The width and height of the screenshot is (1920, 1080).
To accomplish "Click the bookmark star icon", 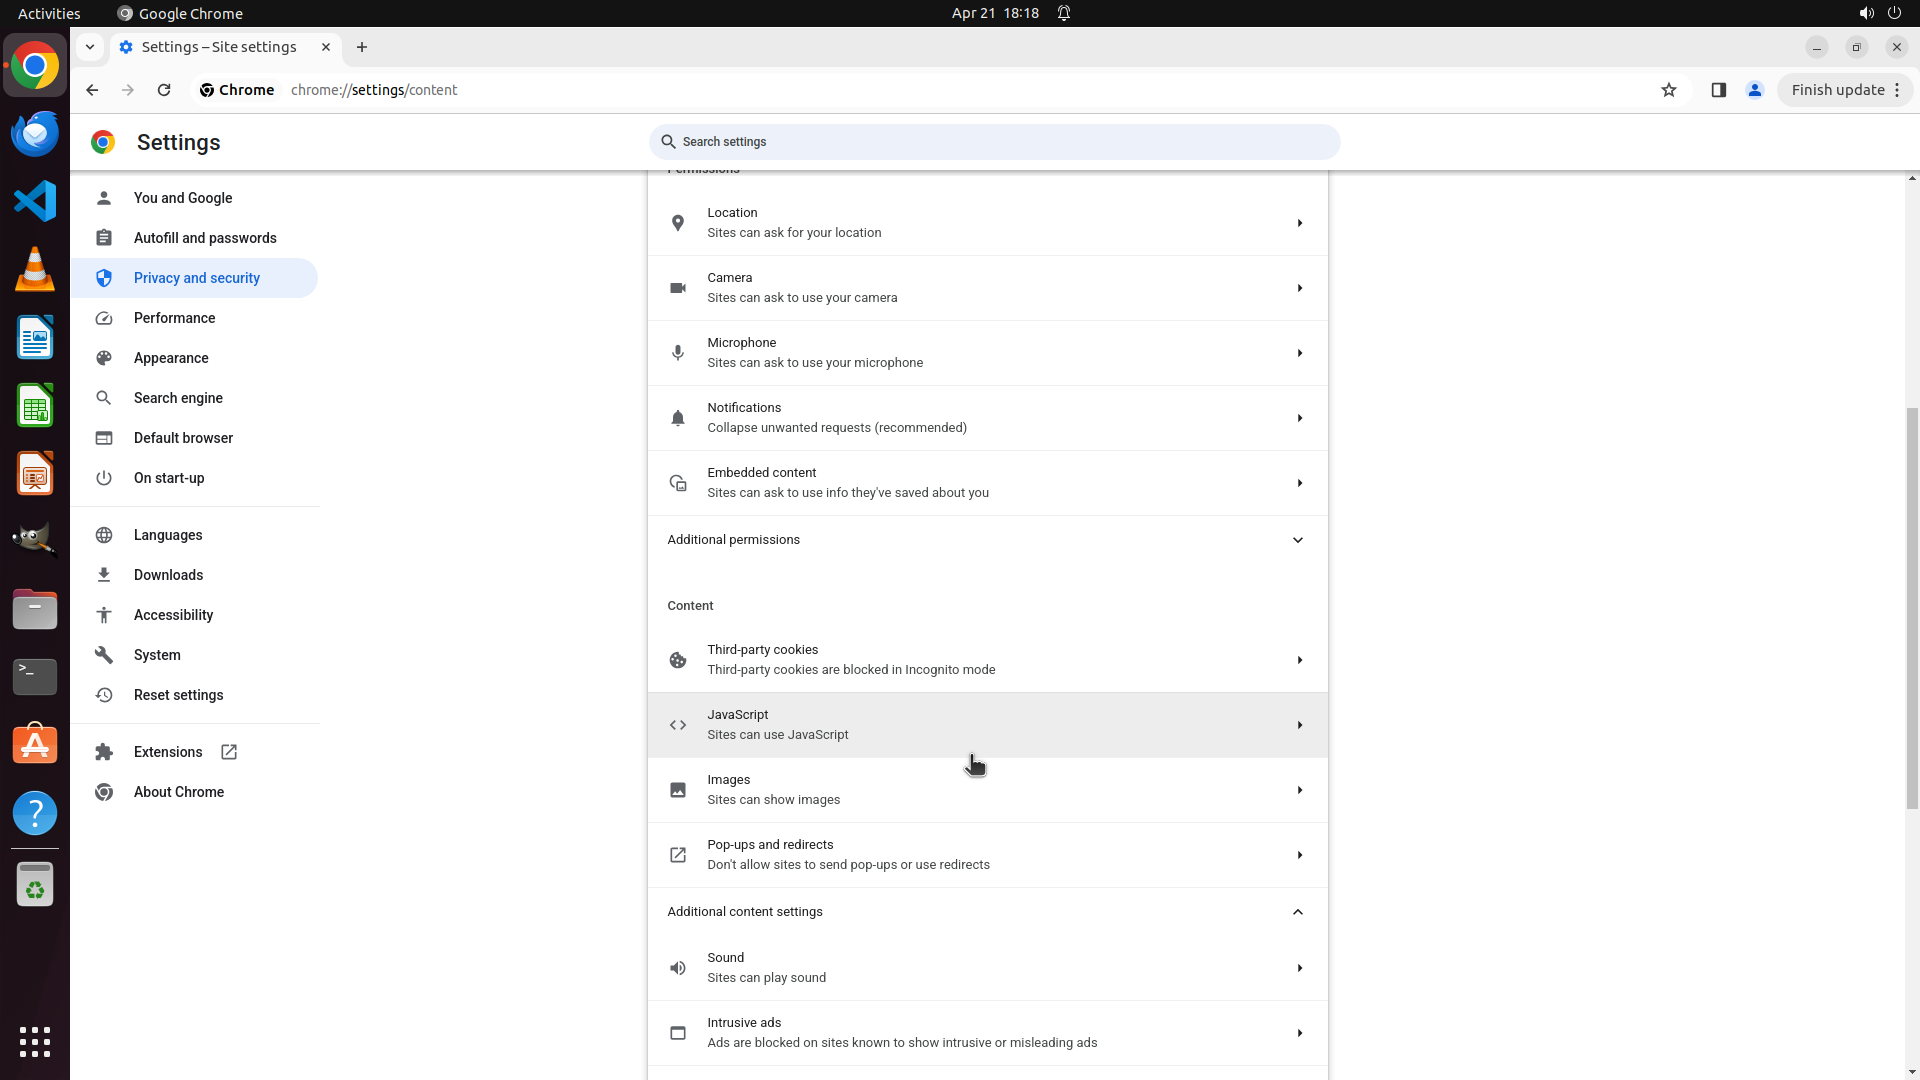I will tap(1668, 90).
